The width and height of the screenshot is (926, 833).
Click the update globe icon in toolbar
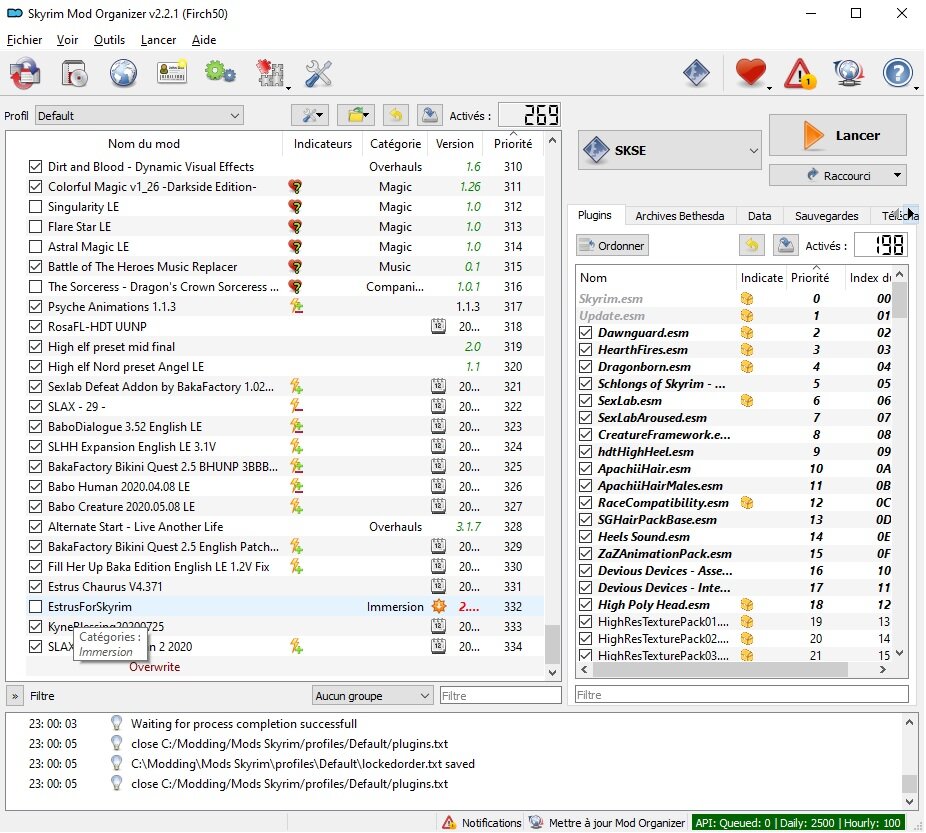click(849, 73)
